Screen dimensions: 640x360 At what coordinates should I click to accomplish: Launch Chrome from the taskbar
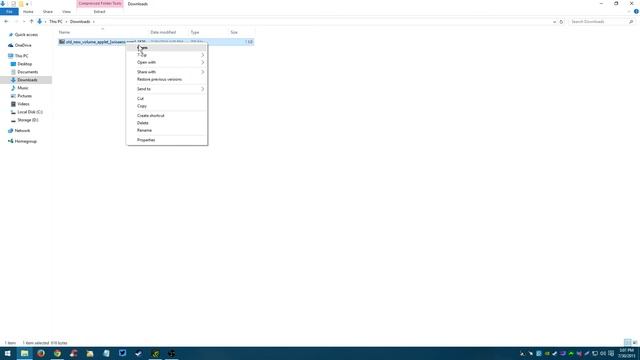pos(57,353)
